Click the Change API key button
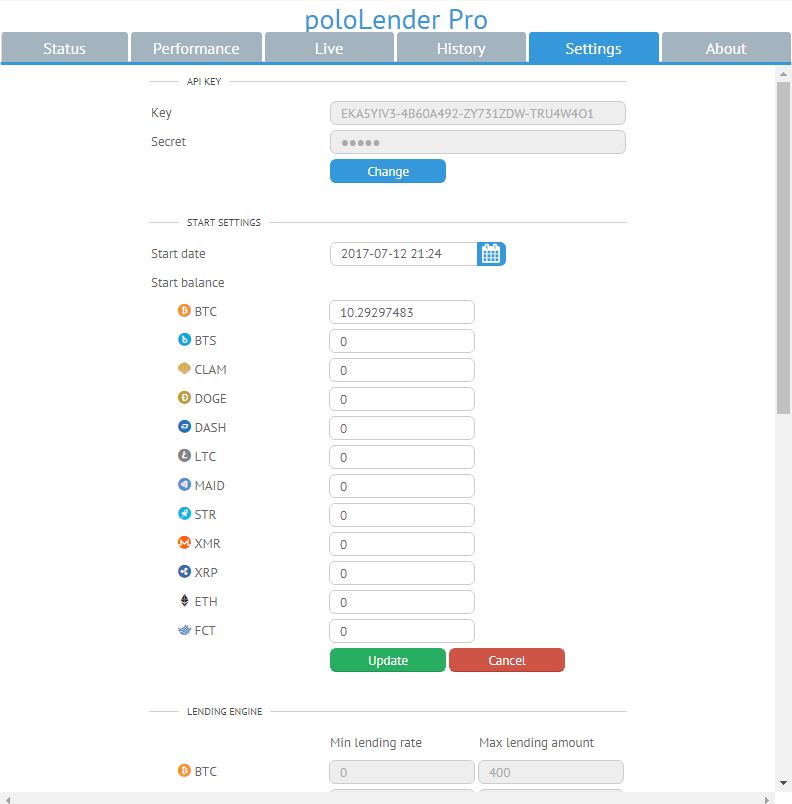Viewport: 792px width, 804px height. [388, 171]
